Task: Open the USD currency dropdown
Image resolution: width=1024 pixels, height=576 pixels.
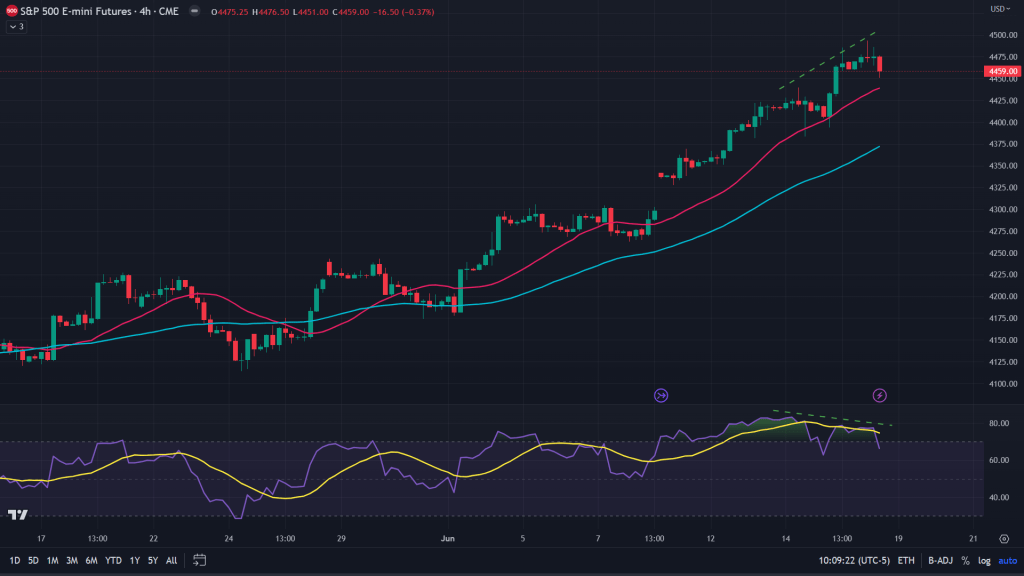Action: [x=1000, y=9]
